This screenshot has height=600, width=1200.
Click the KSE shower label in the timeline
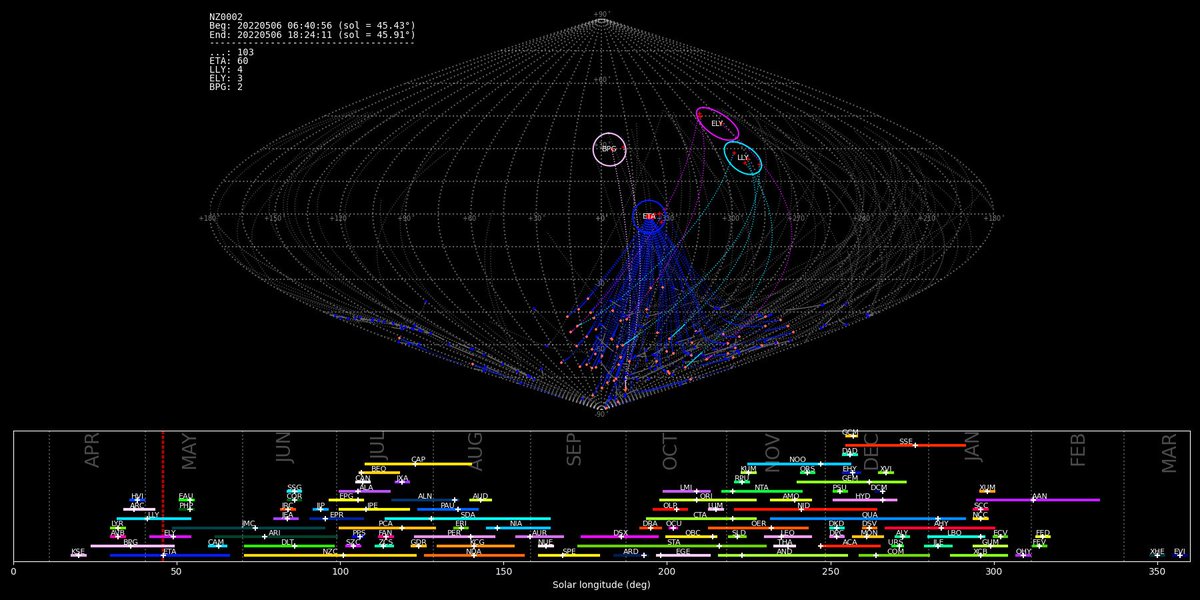coord(78,551)
